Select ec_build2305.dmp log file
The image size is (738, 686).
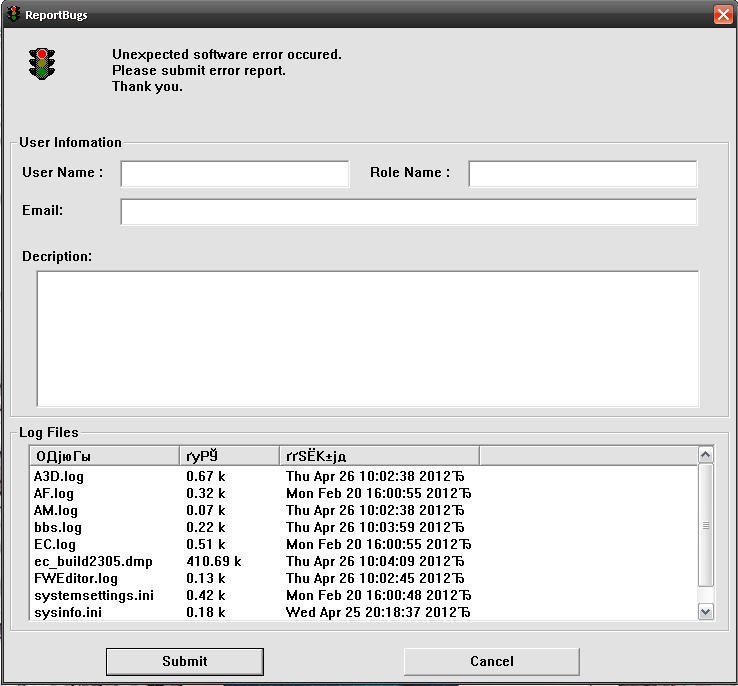pyautogui.click(x=93, y=561)
